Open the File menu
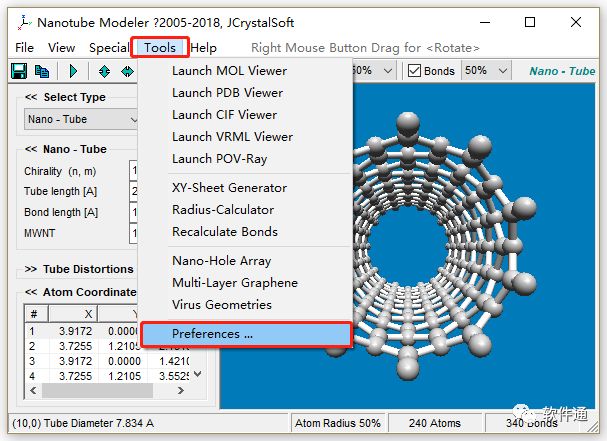 (x=24, y=48)
